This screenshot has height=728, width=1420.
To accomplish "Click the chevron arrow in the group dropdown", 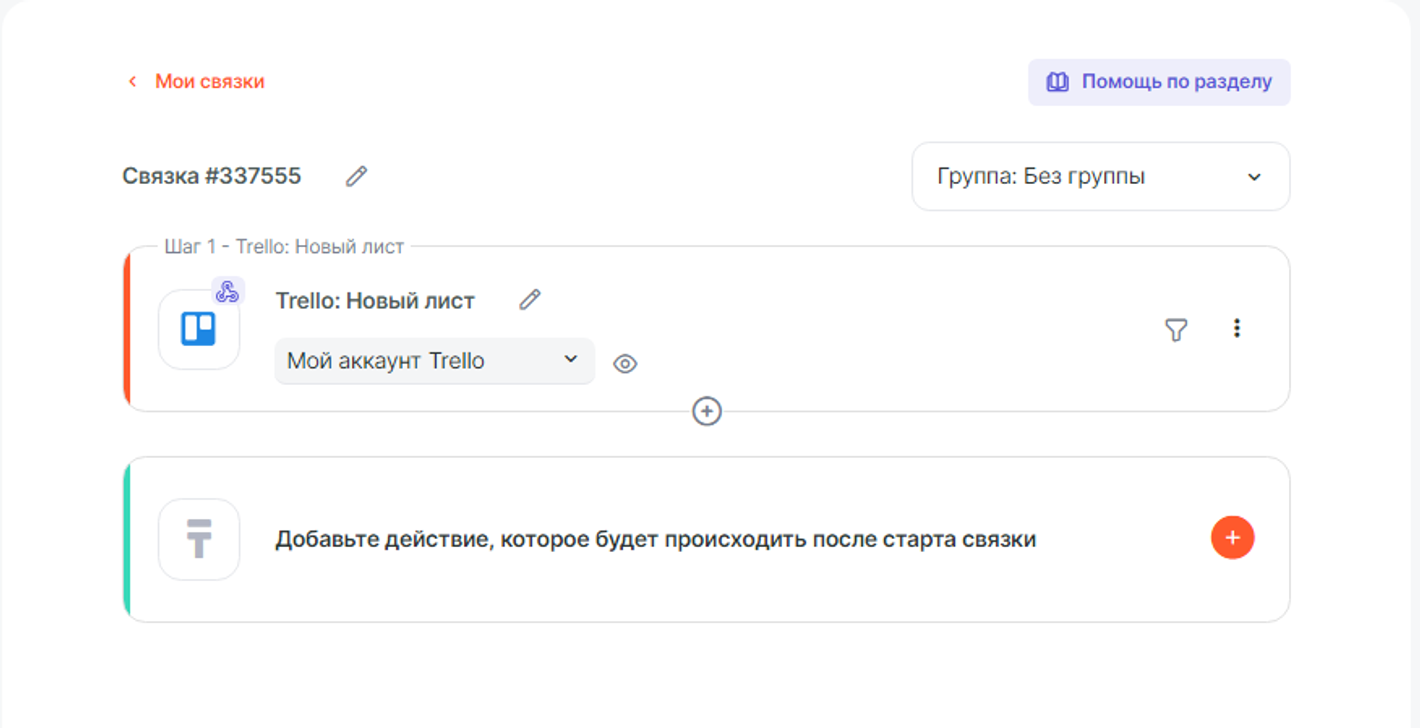I will pos(1254,177).
